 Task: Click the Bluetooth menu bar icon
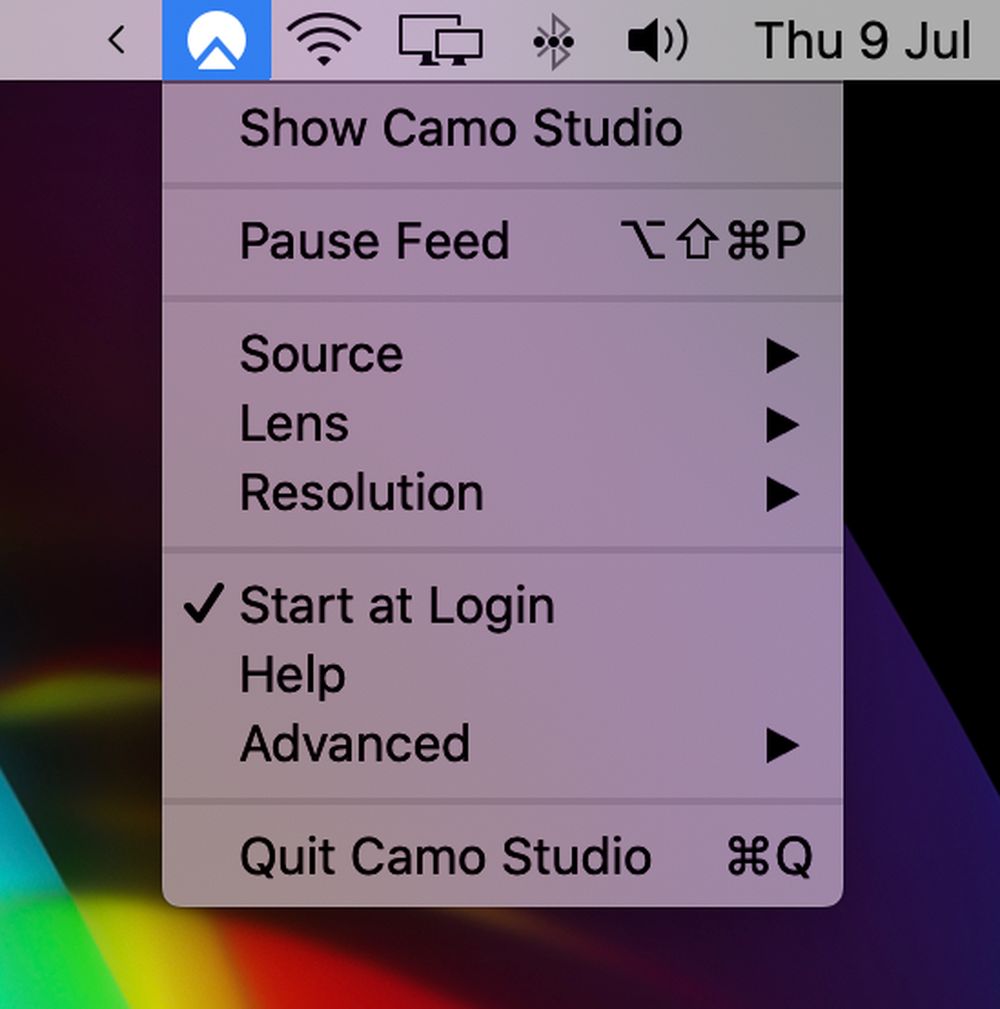pyautogui.click(x=553, y=42)
